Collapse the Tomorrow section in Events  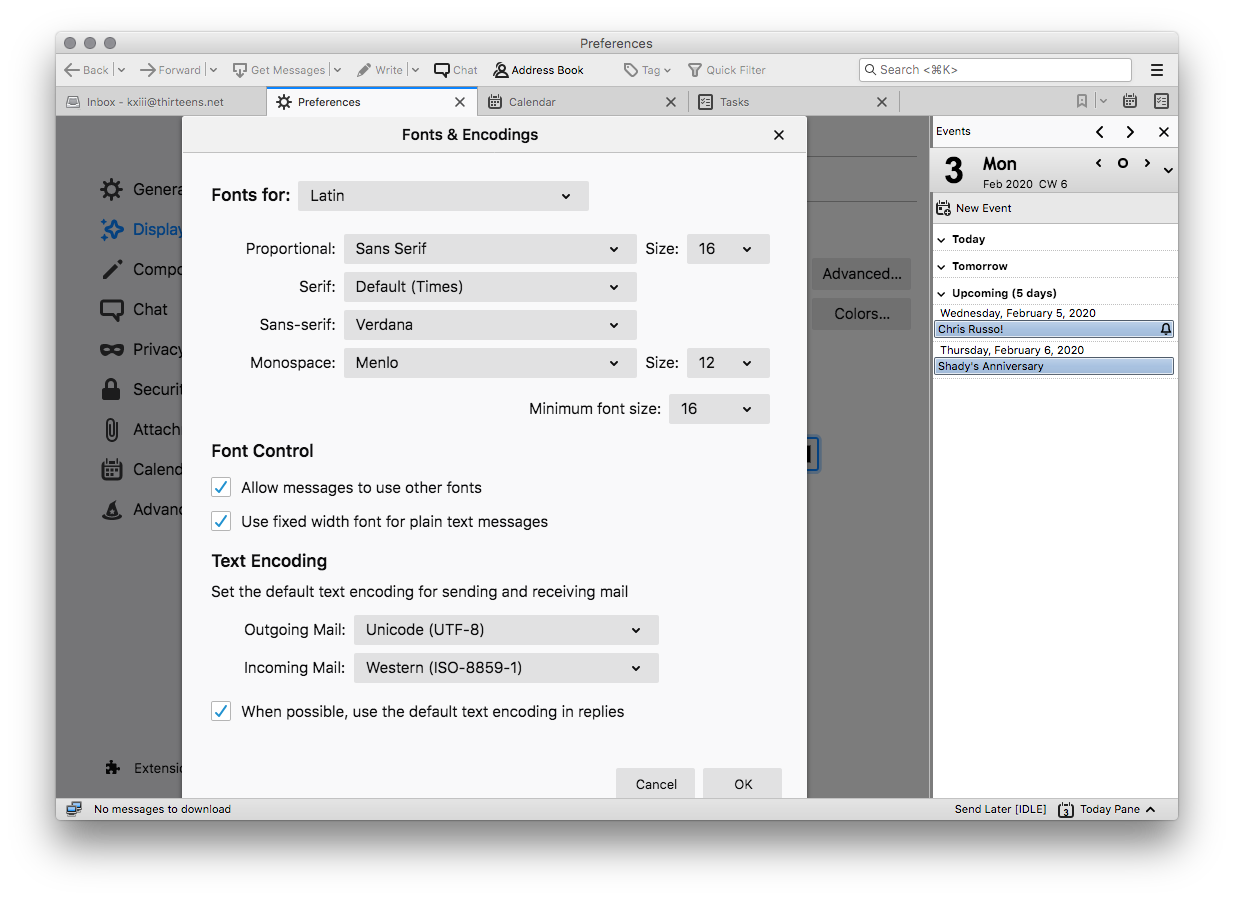coord(942,266)
